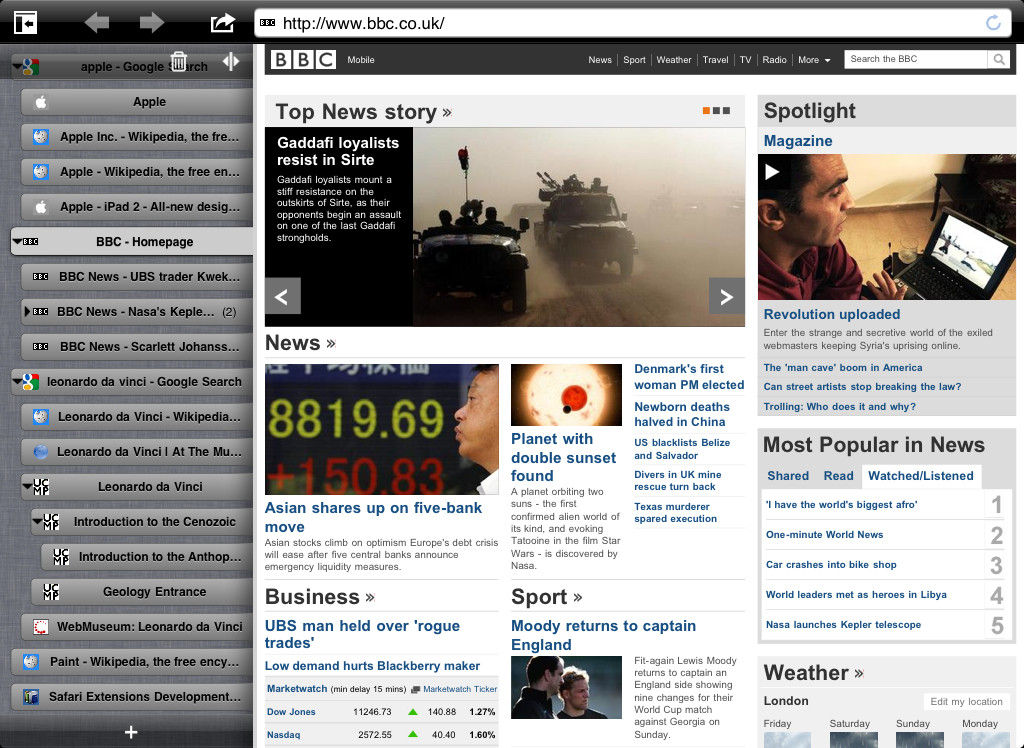The image size is (1024, 748).
Task: Play the Spotlight Magazine video
Action: [772, 172]
